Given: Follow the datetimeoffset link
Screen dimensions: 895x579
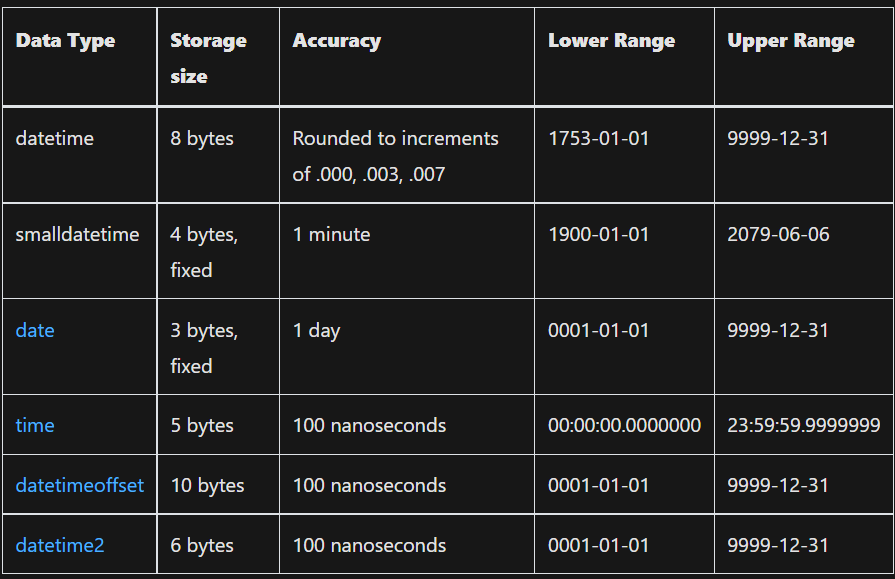Looking at the screenshot, I should tap(80, 485).
